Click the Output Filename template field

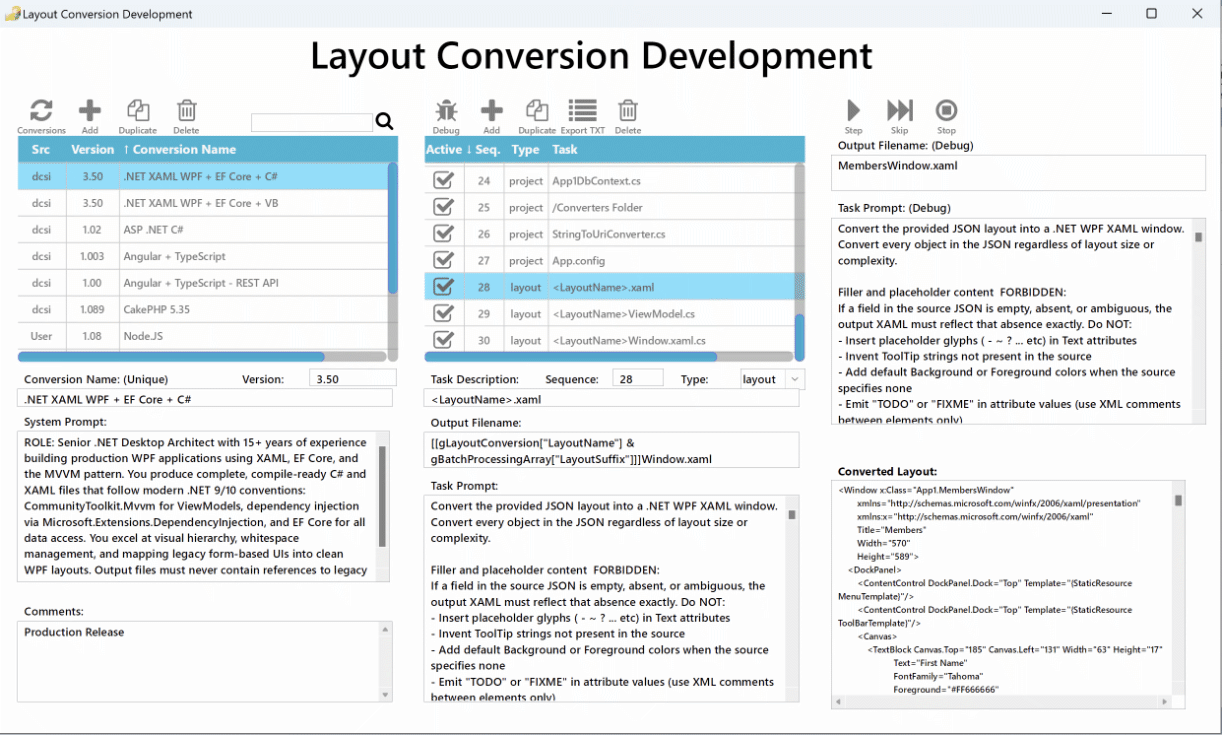click(x=612, y=450)
